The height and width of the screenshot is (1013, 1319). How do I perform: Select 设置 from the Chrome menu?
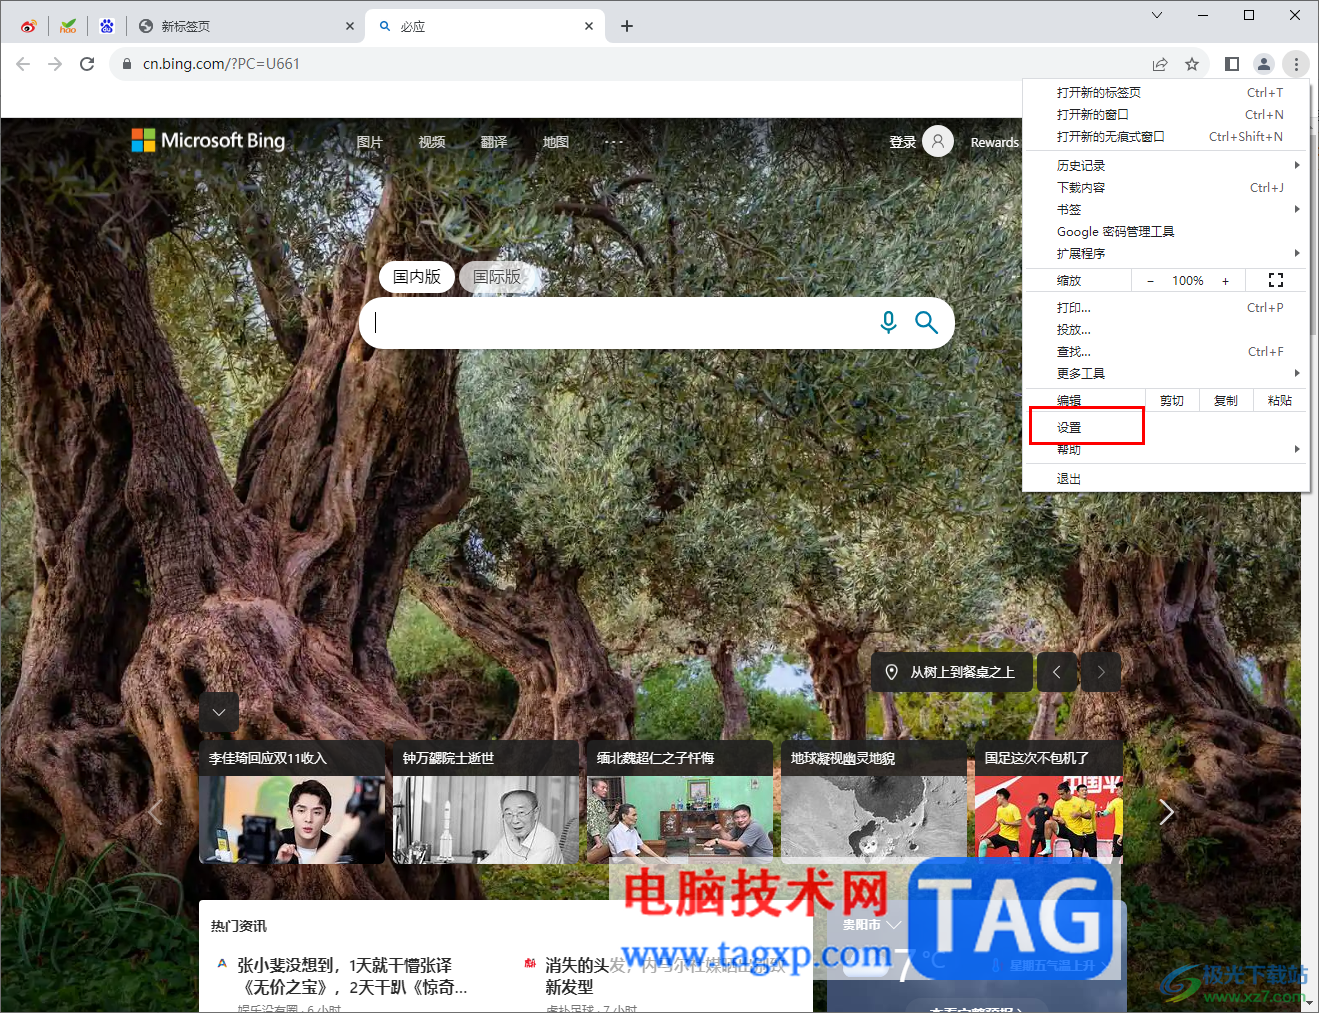(1068, 426)
